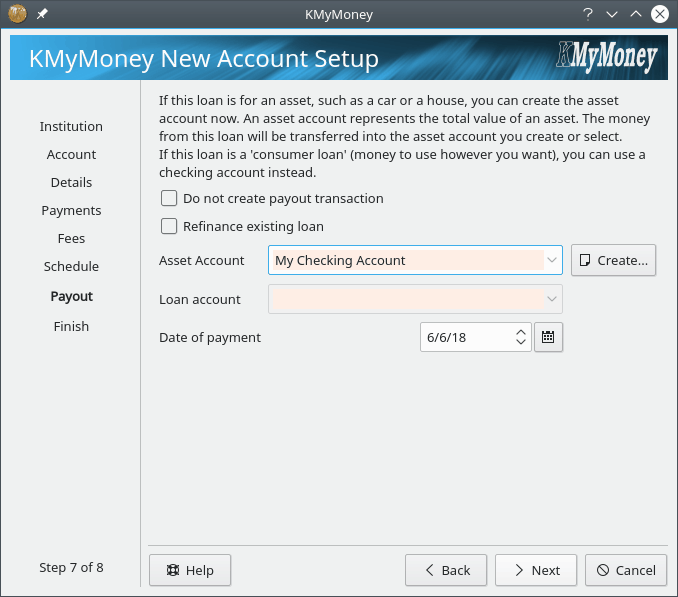Click the Create... asset account button

613,260
